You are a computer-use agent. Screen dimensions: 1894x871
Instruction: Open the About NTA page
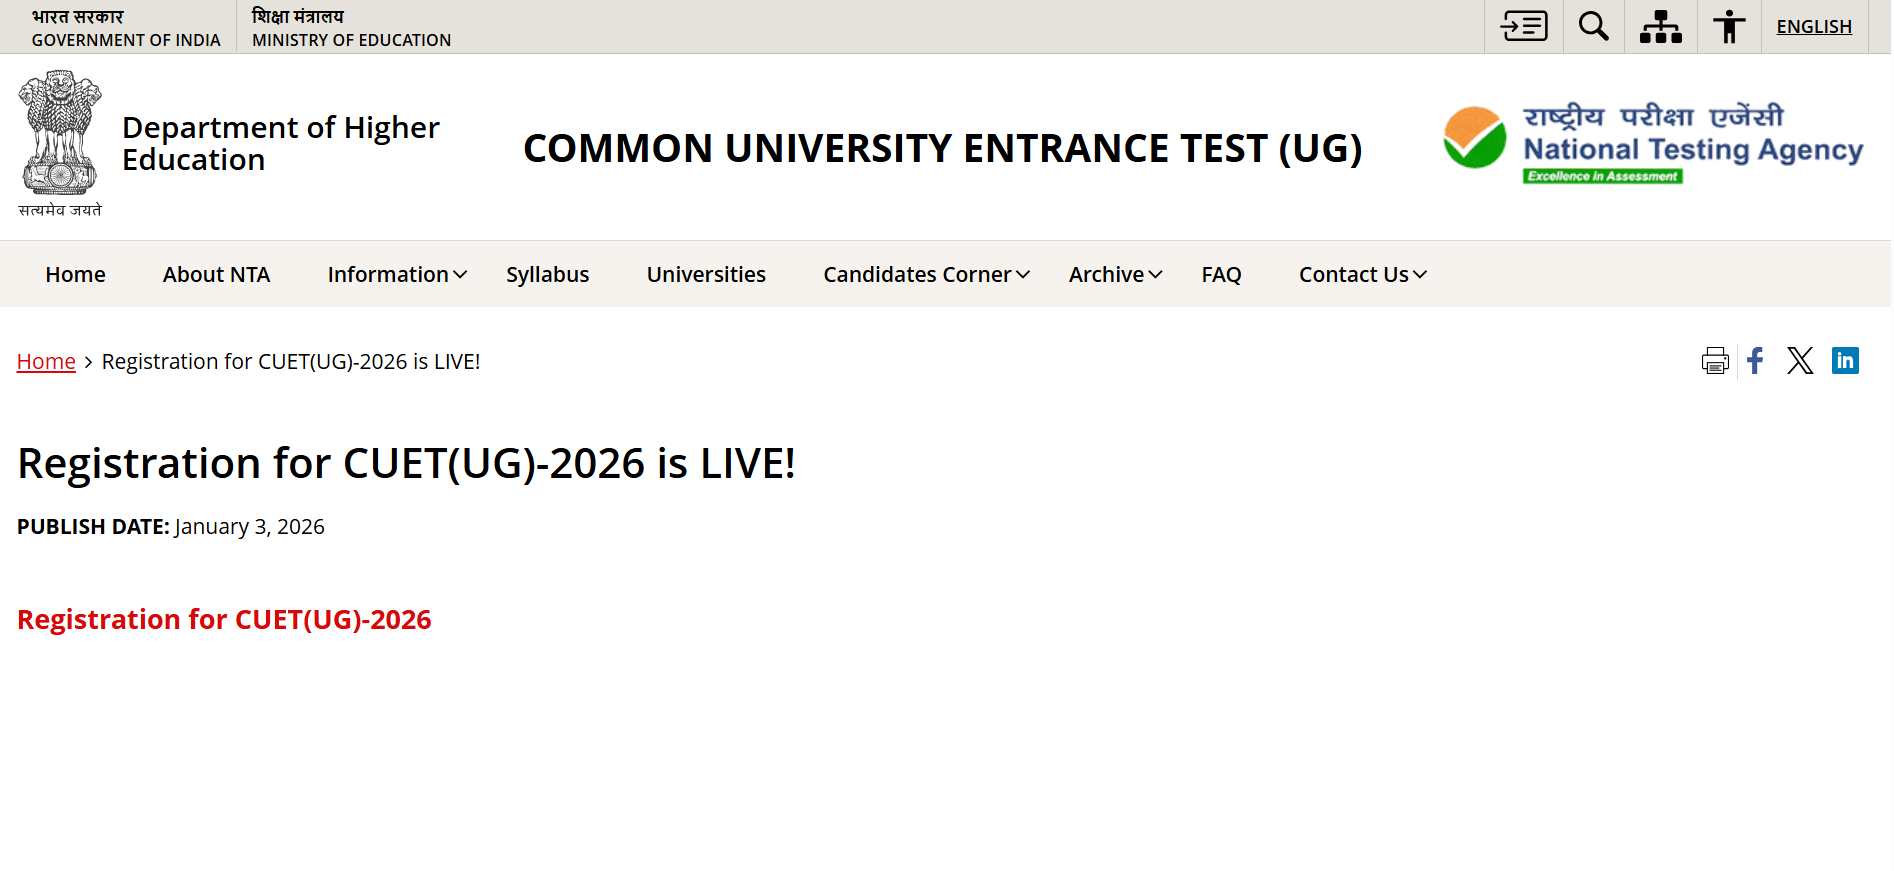(x=216, y=275)
